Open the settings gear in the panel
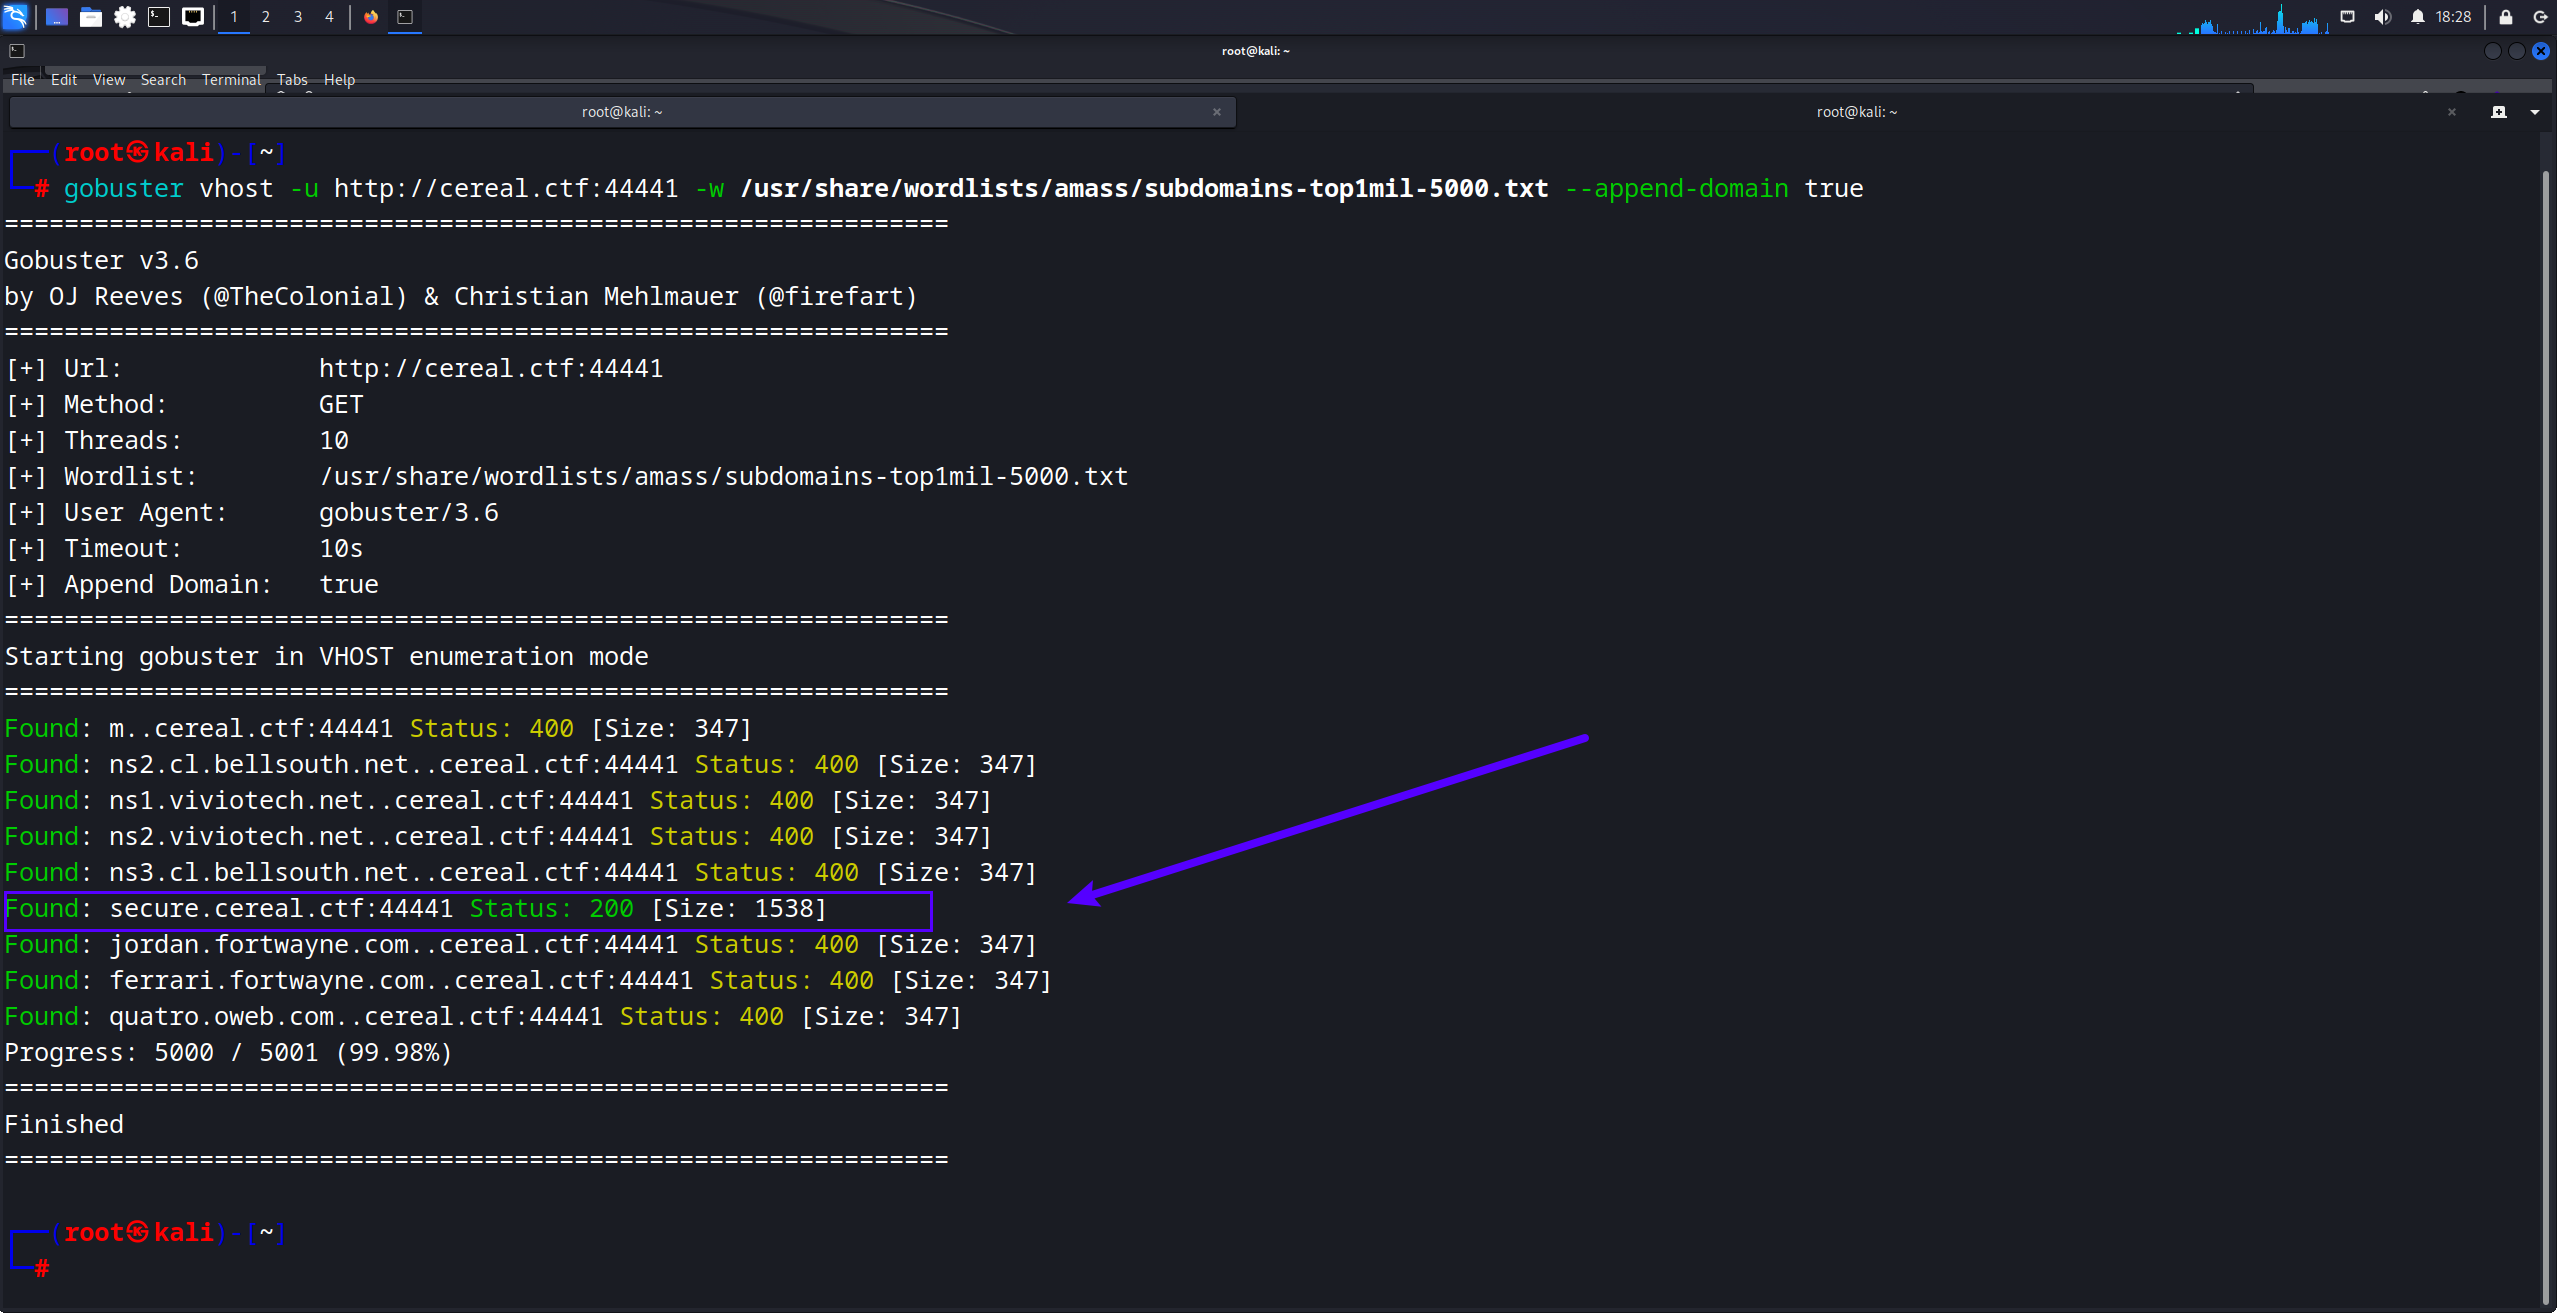Image resolution: width=2557 pixels, height=1313 pixels. [x=125, y=17]
